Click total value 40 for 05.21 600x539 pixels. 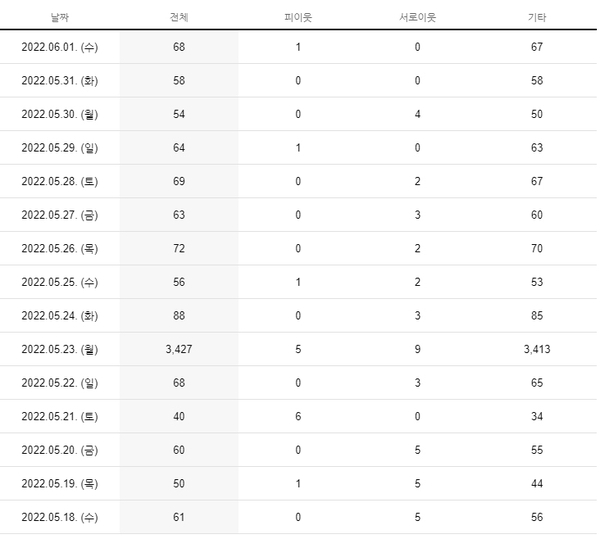point(179,416)
